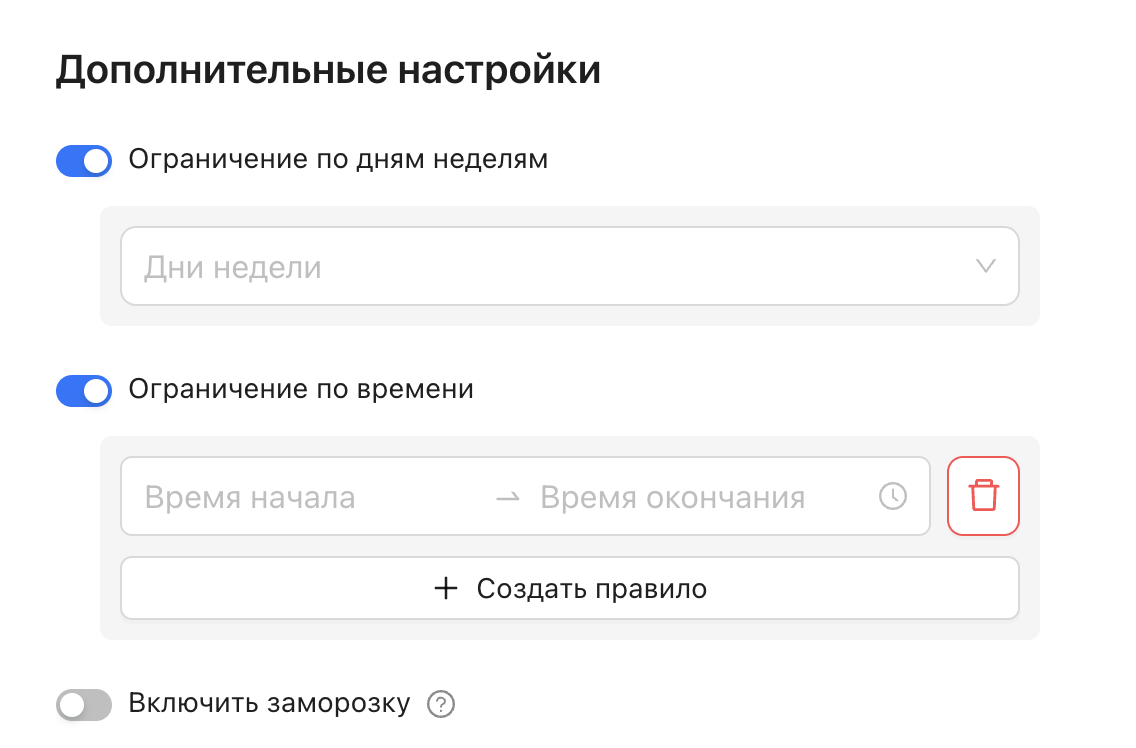
Task: Open the Дни недели dropdown
Action: coord(560,267)
